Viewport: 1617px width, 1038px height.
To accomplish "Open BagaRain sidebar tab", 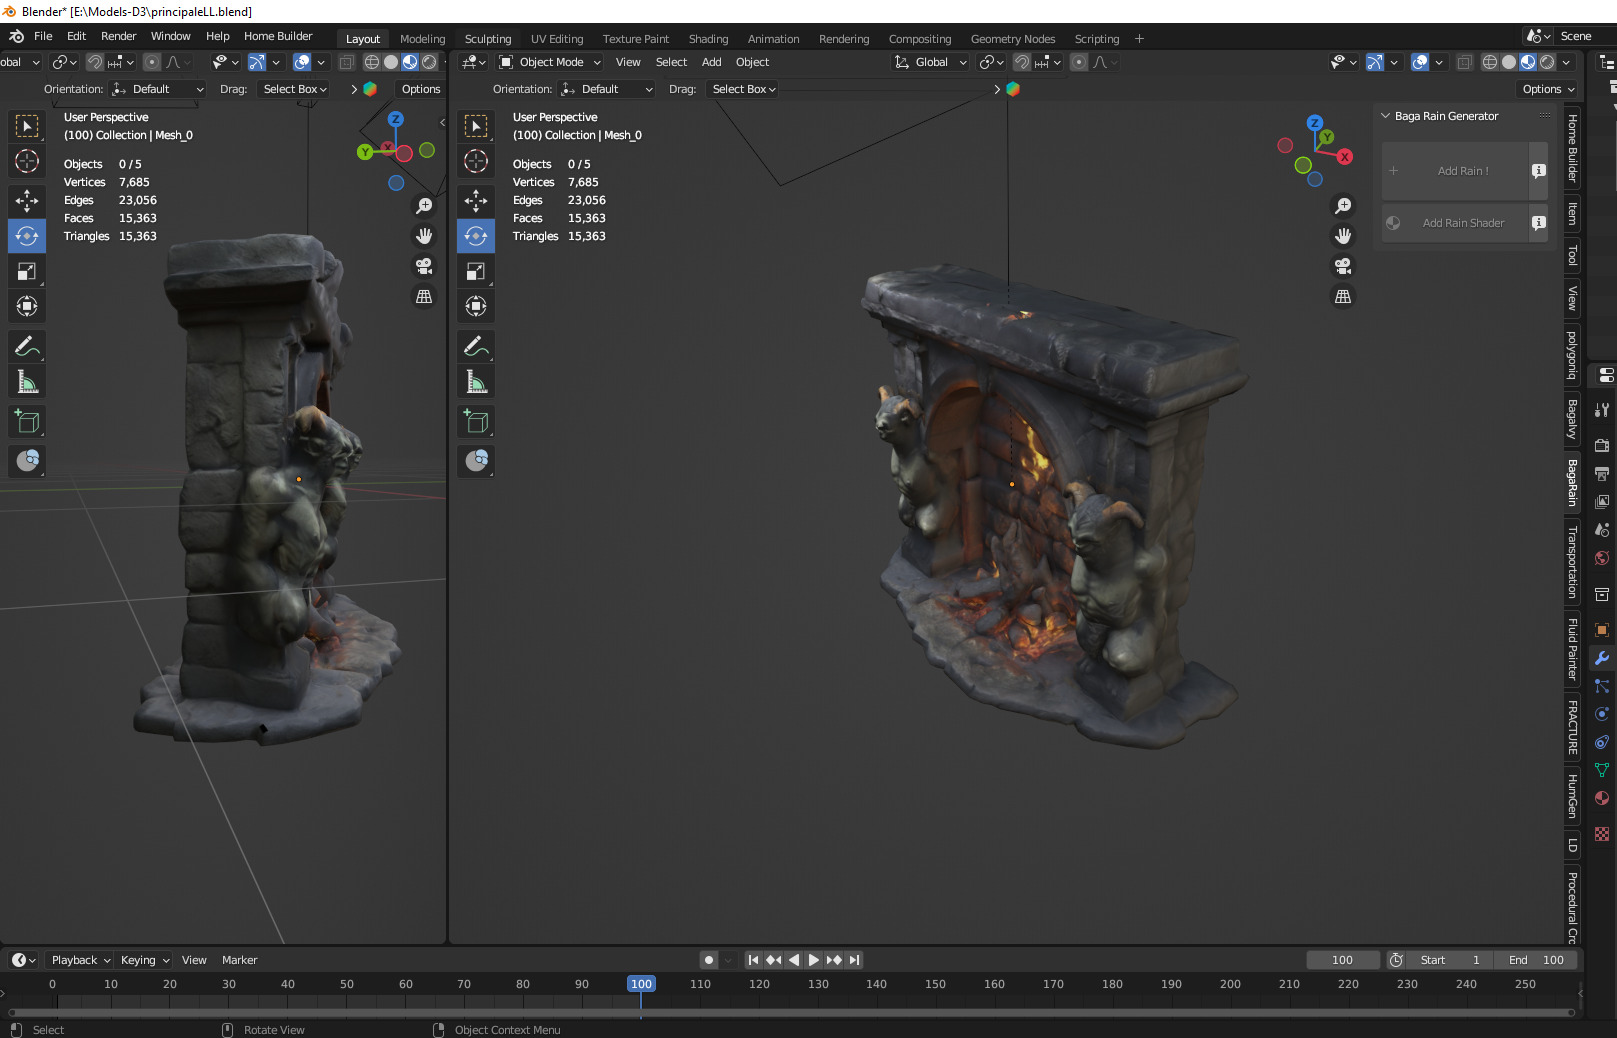I will tap(1572, 483).
